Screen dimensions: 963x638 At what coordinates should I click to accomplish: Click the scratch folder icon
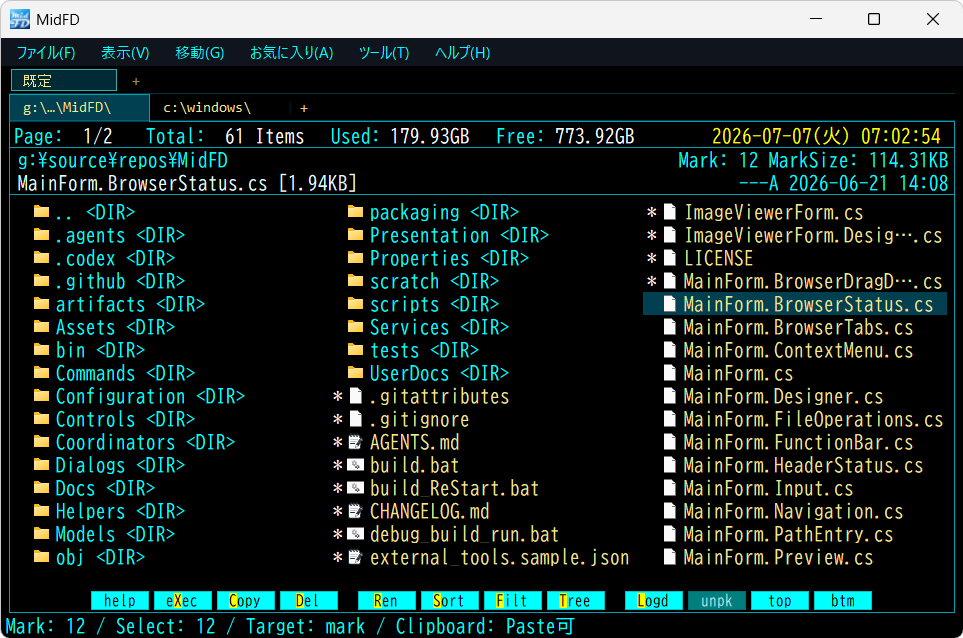click(356, 281)
